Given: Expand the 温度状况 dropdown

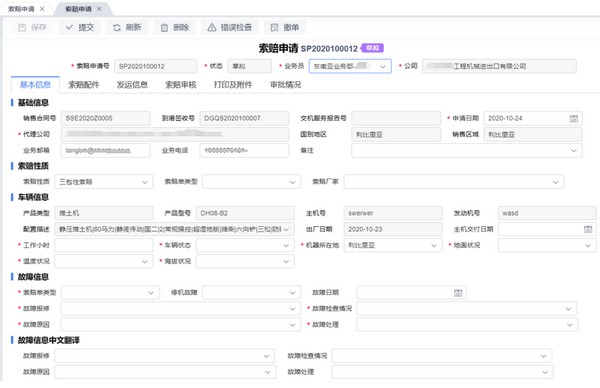Looking at the screenshot, I should click(104, 261).
